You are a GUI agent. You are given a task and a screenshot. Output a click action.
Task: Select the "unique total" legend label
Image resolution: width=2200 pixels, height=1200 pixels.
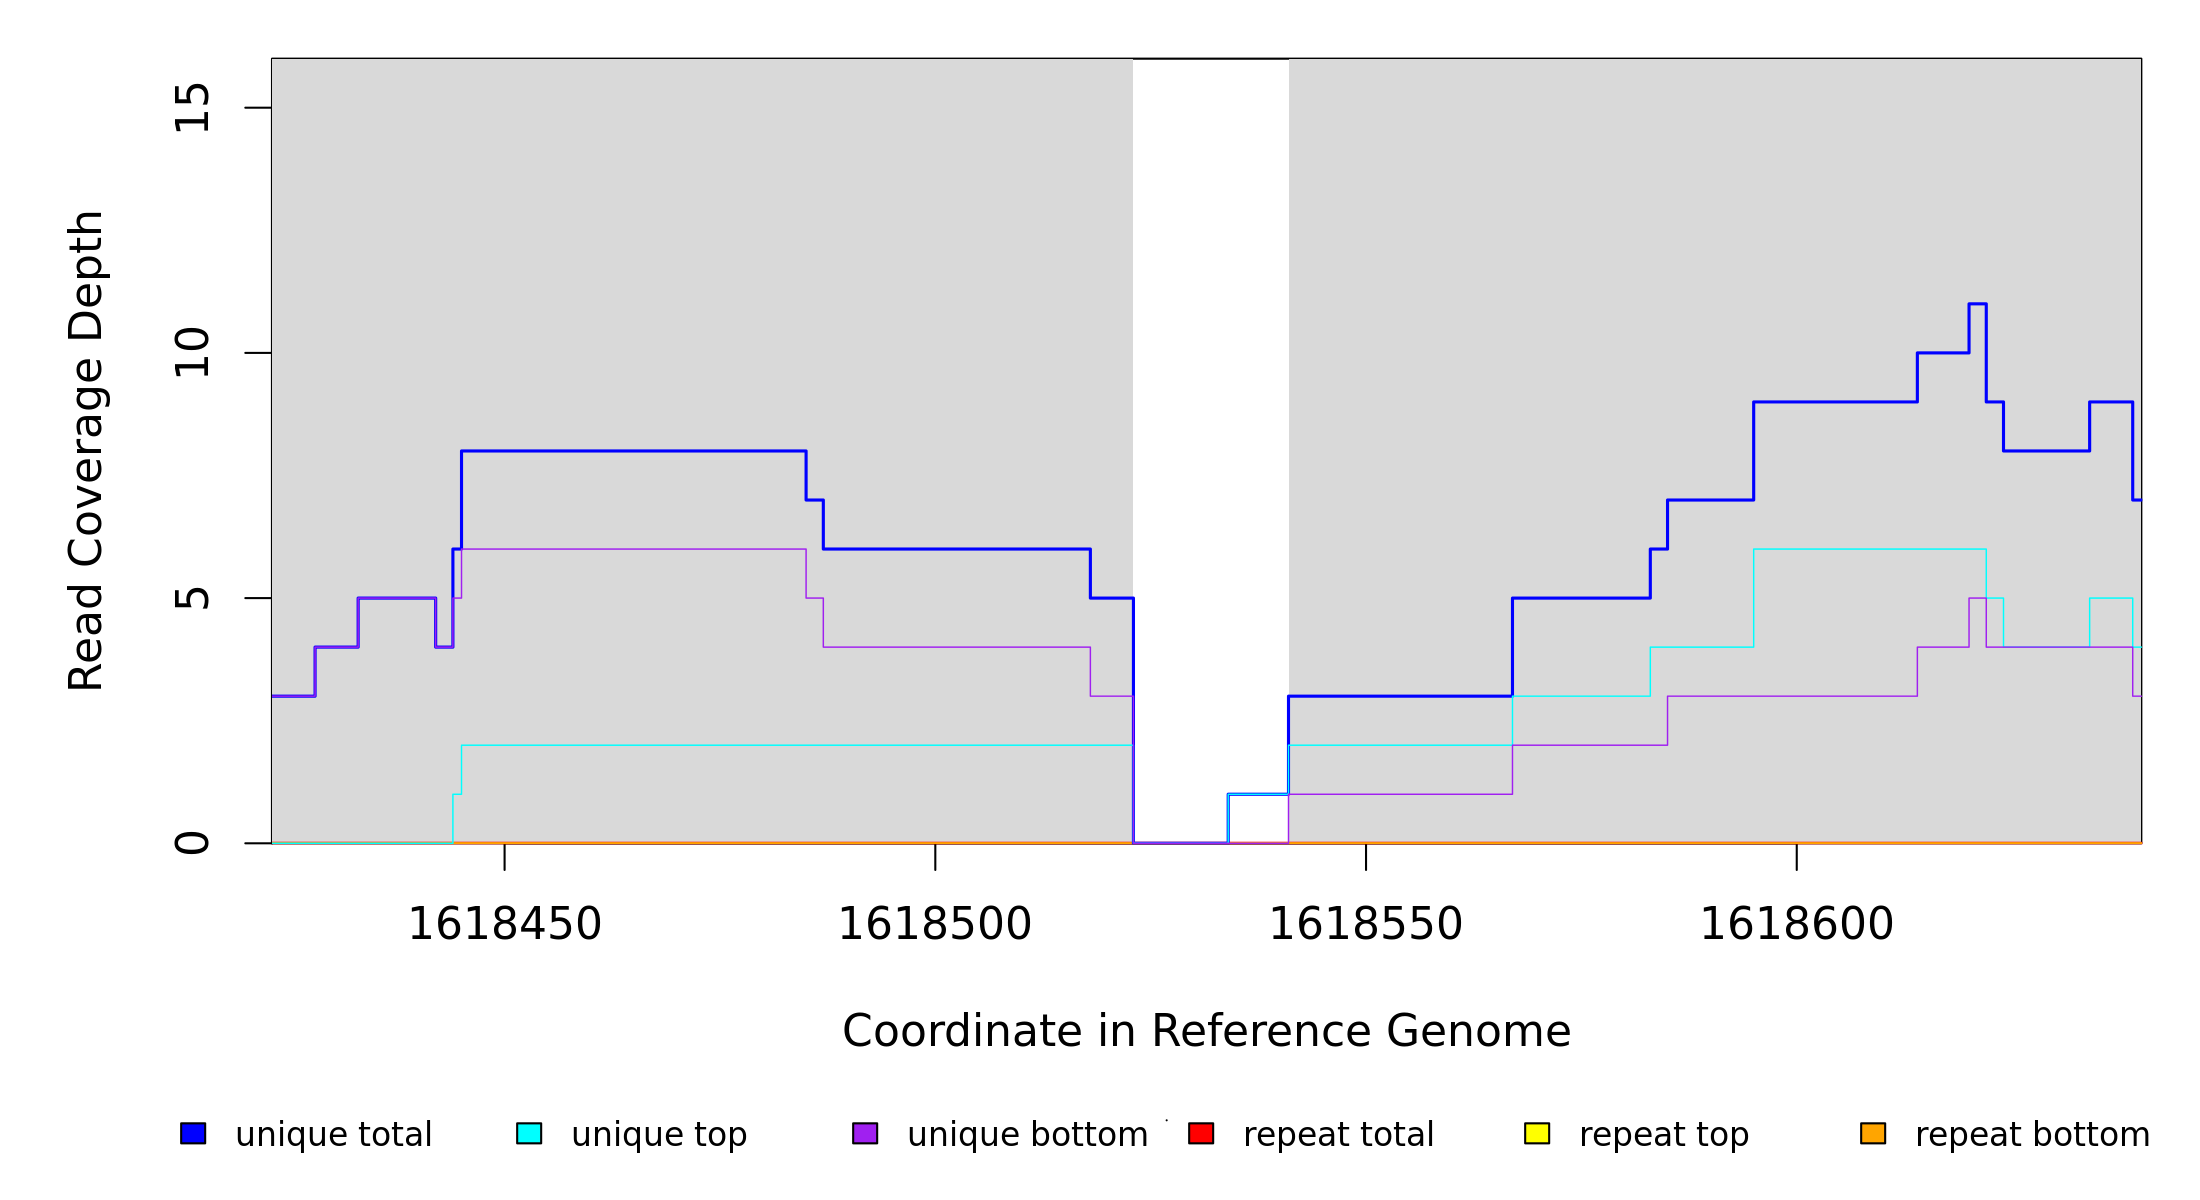[333, 1135]
